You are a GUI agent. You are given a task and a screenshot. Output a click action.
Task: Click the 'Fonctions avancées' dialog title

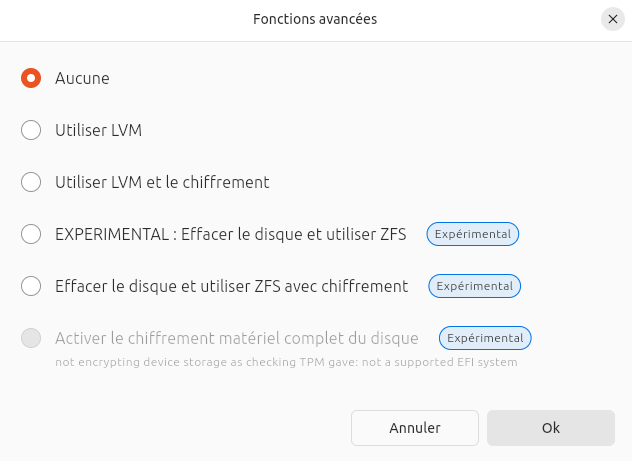pos(315,19)
